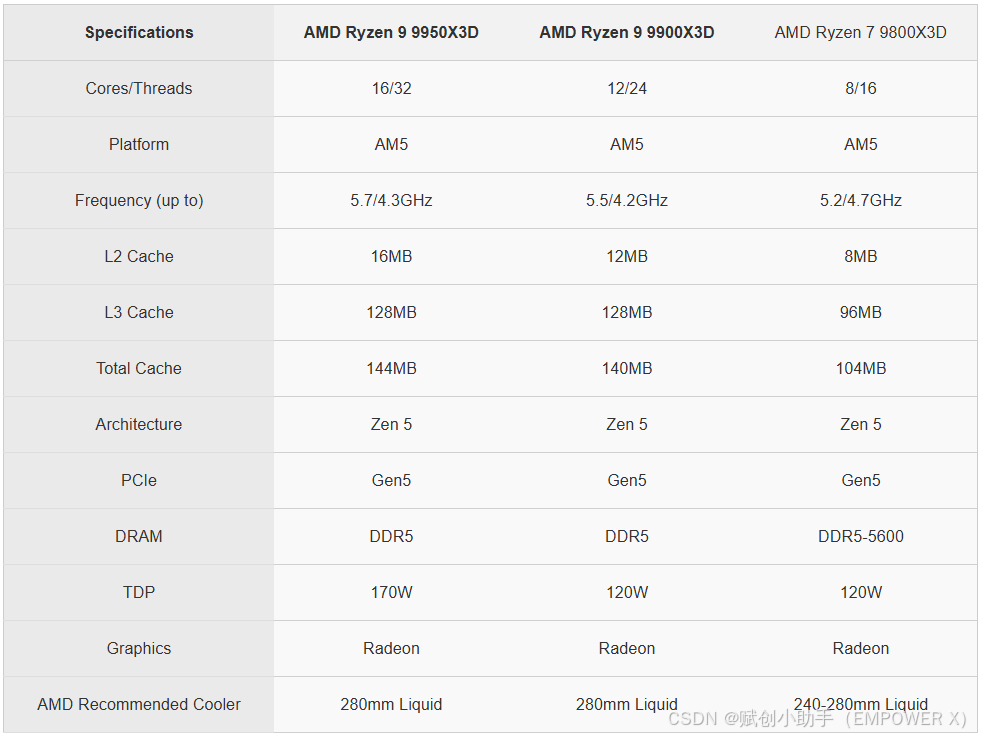Click the 104MB total cache value
The image size is (981, 736).
point(861,369)
